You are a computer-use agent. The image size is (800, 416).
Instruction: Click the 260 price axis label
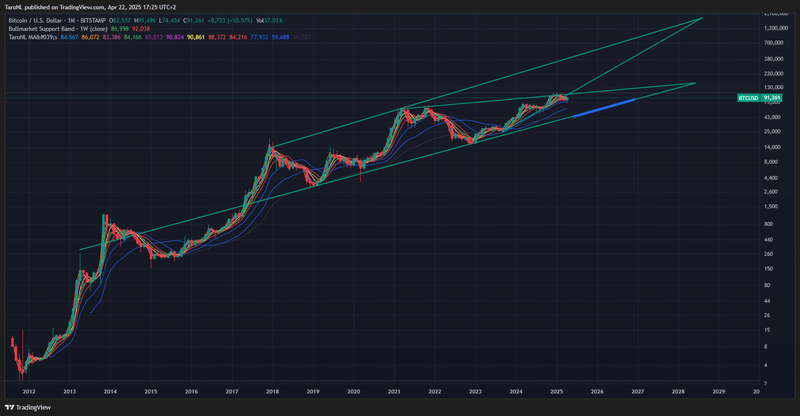(768, 254)
